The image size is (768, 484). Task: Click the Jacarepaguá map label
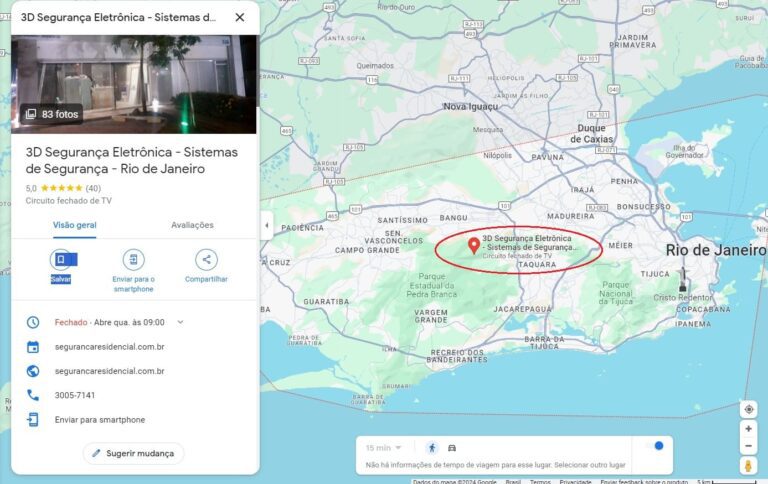523,310
